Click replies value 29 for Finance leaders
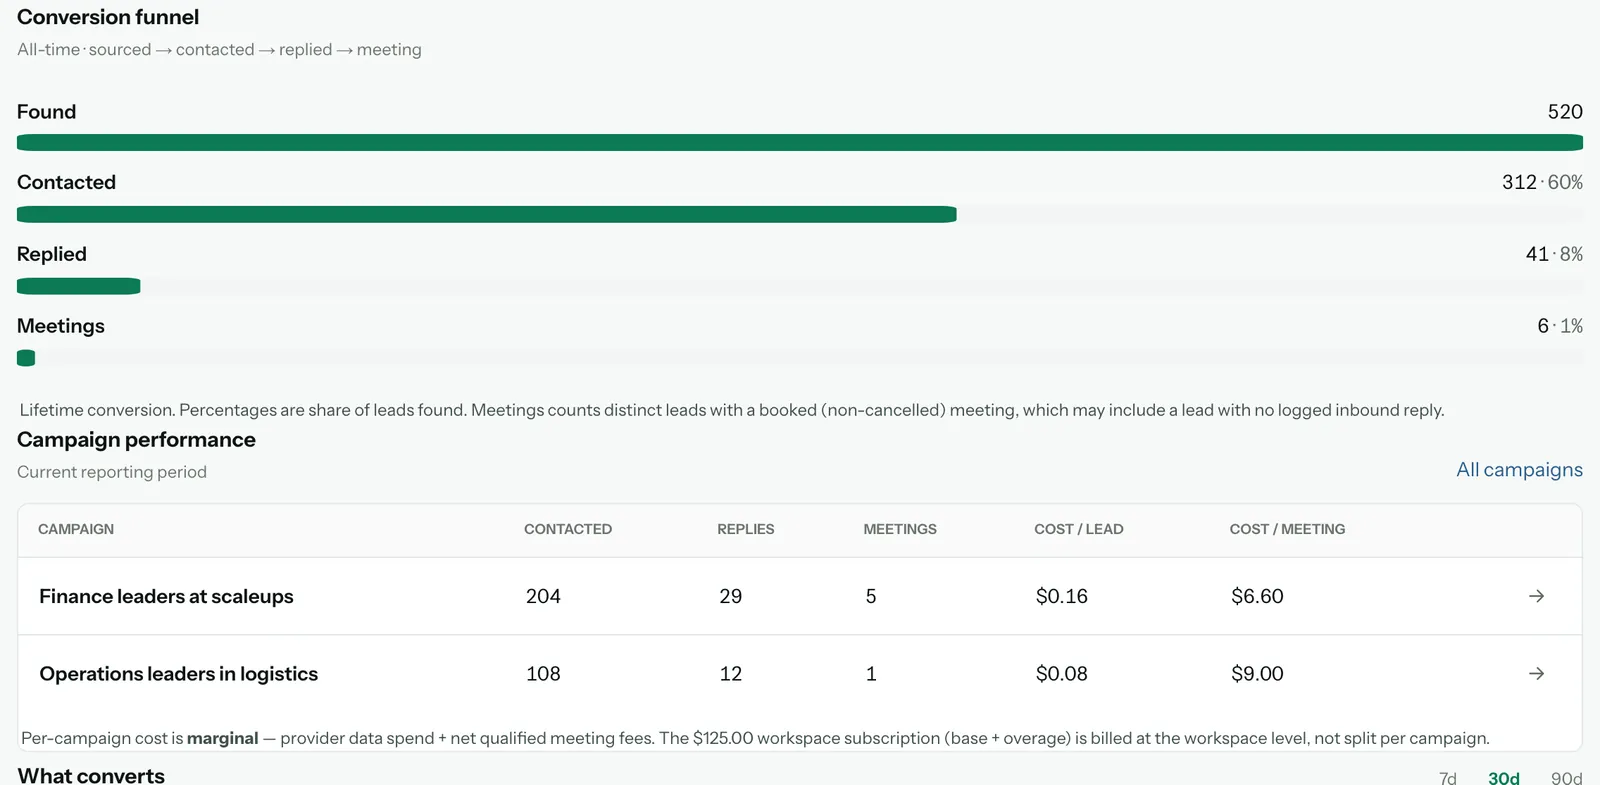The image size is (1600, 785). (730, 596)
